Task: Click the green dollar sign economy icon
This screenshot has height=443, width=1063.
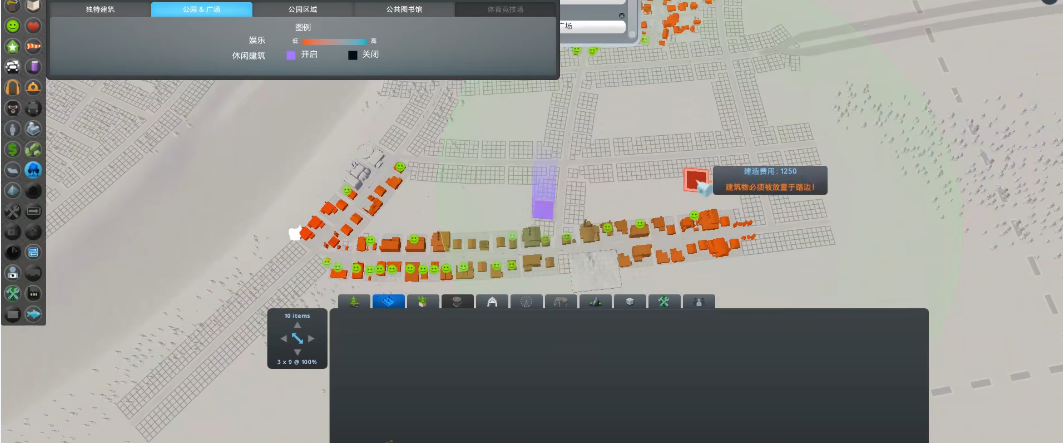Action: pos(12,149)
